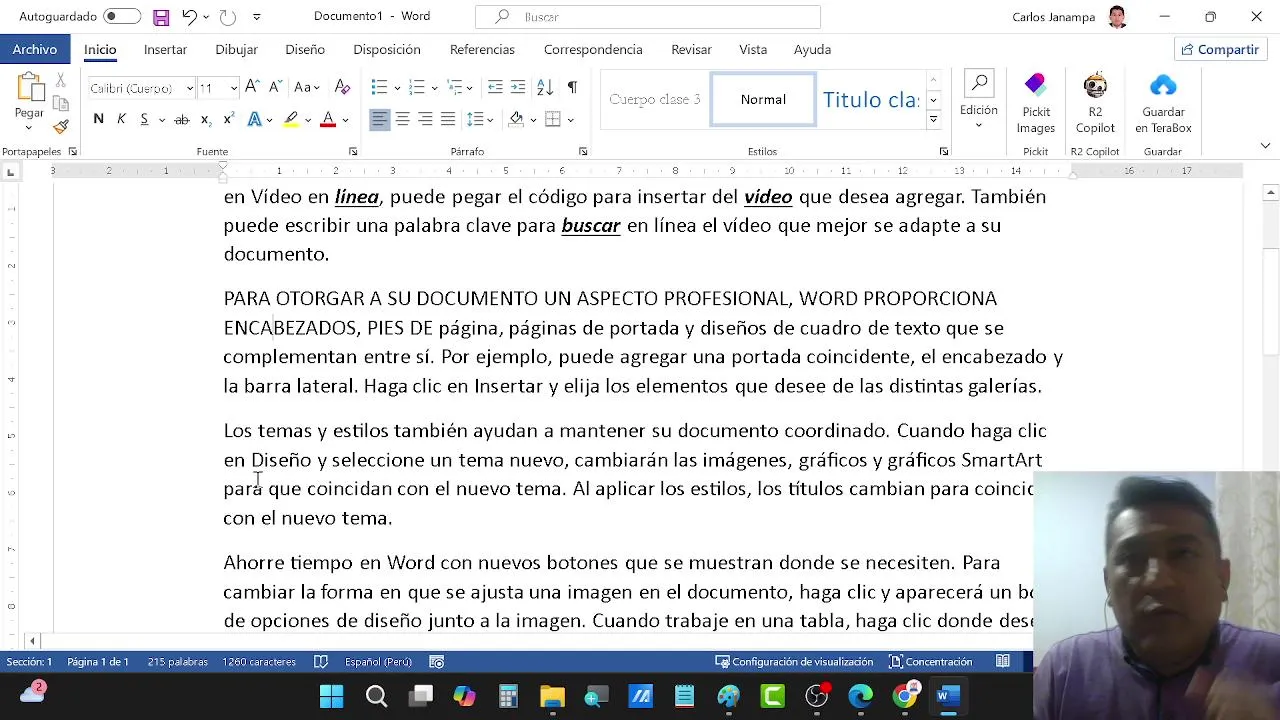
Task: Start a numbered list
Action: click(417, 87)
